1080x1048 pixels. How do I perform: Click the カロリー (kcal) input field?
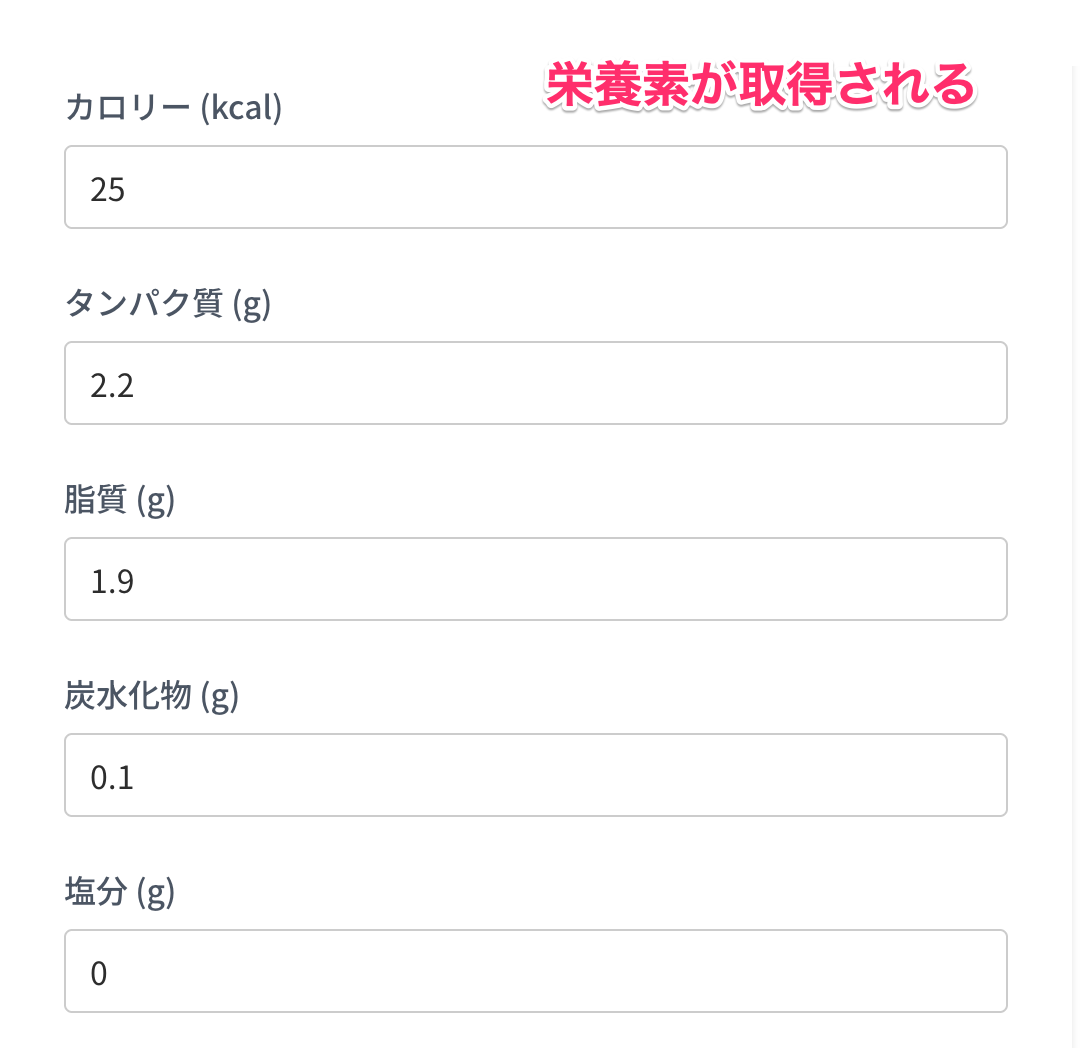[x=536, y=187]
